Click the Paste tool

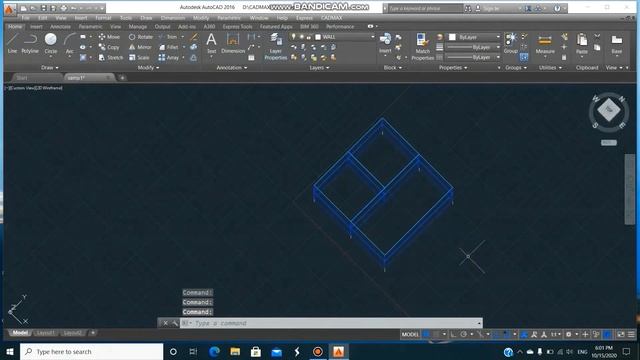coord(582,44)
